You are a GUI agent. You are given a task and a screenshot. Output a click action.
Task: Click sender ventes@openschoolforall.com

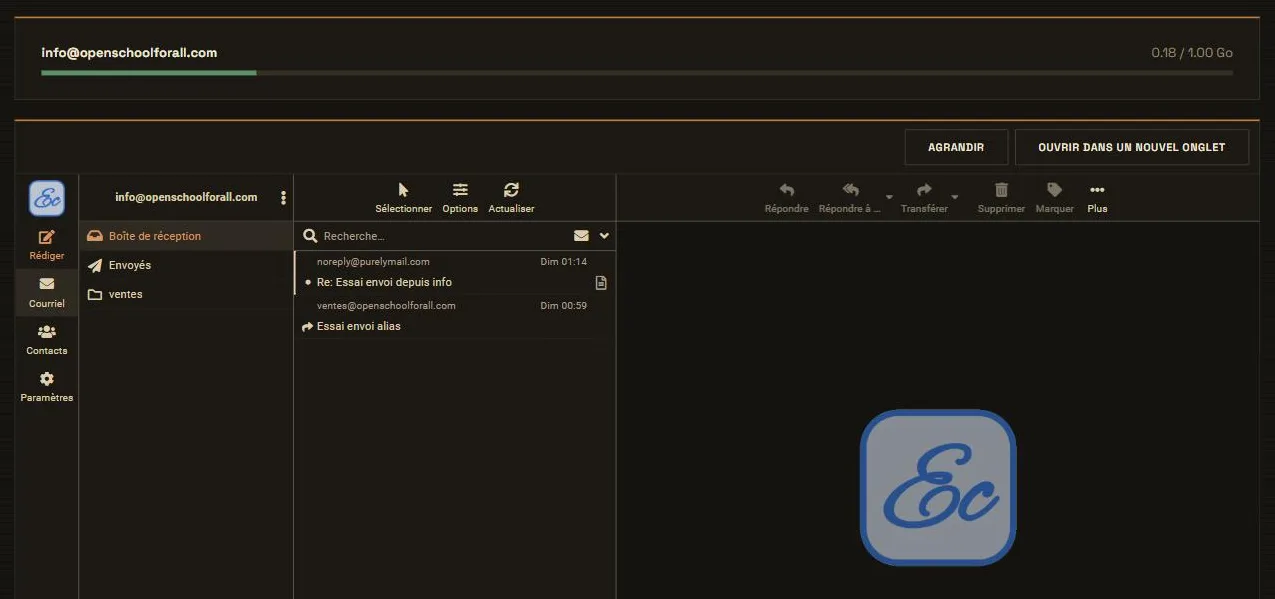386,306
